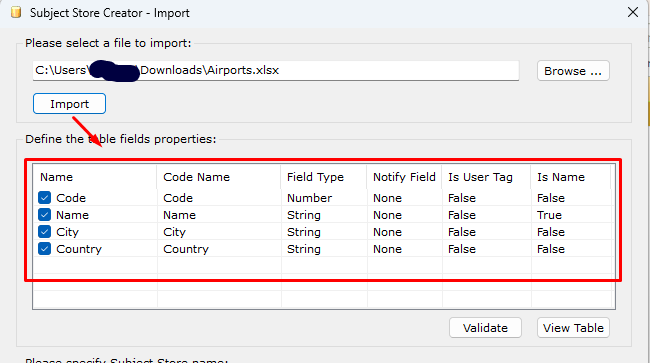This screenshot has height=363, width=650.
Task: Click the Import button
Action: tap(69, 104)
